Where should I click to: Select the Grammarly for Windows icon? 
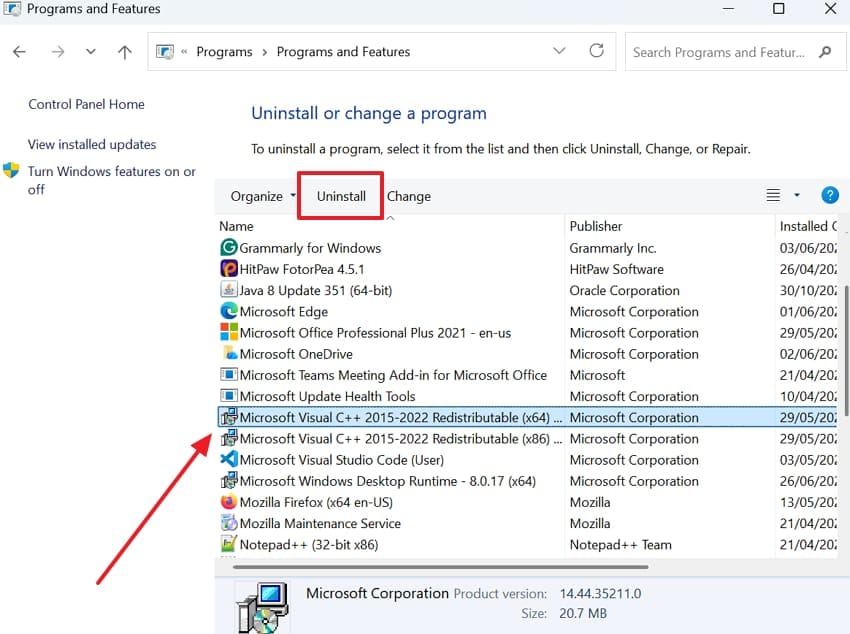click(x=229, y=248)
